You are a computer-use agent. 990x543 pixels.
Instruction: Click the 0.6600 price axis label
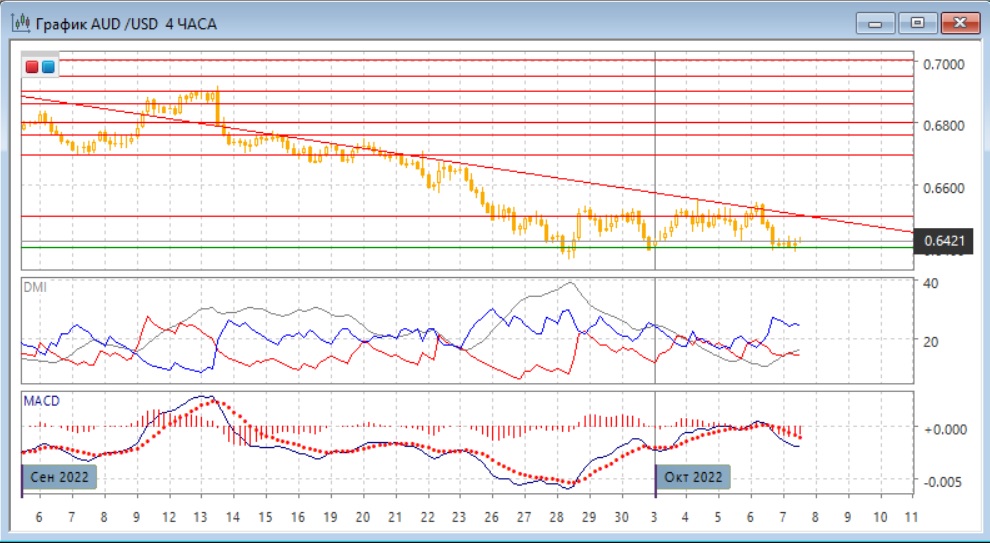(944, 188)
